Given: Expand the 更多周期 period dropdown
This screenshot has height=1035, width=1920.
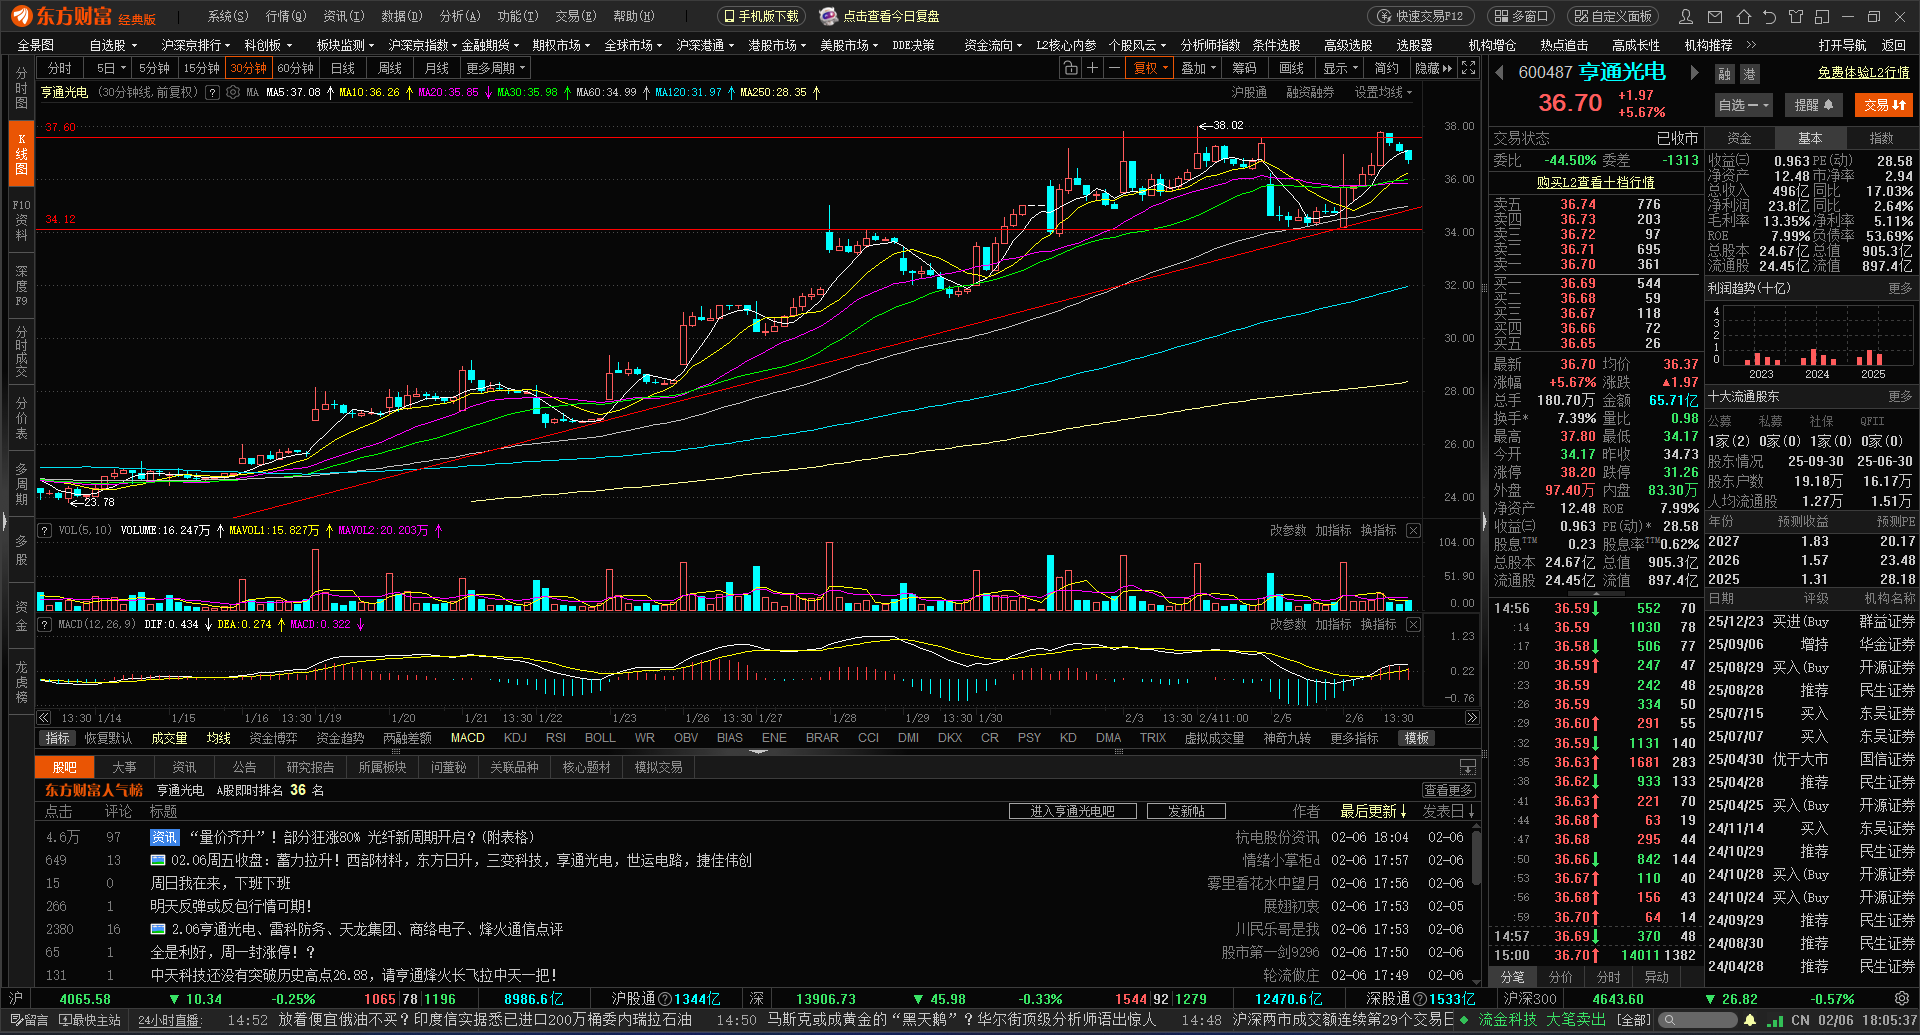Looking at the screenshot, I should tap(495, 68).
